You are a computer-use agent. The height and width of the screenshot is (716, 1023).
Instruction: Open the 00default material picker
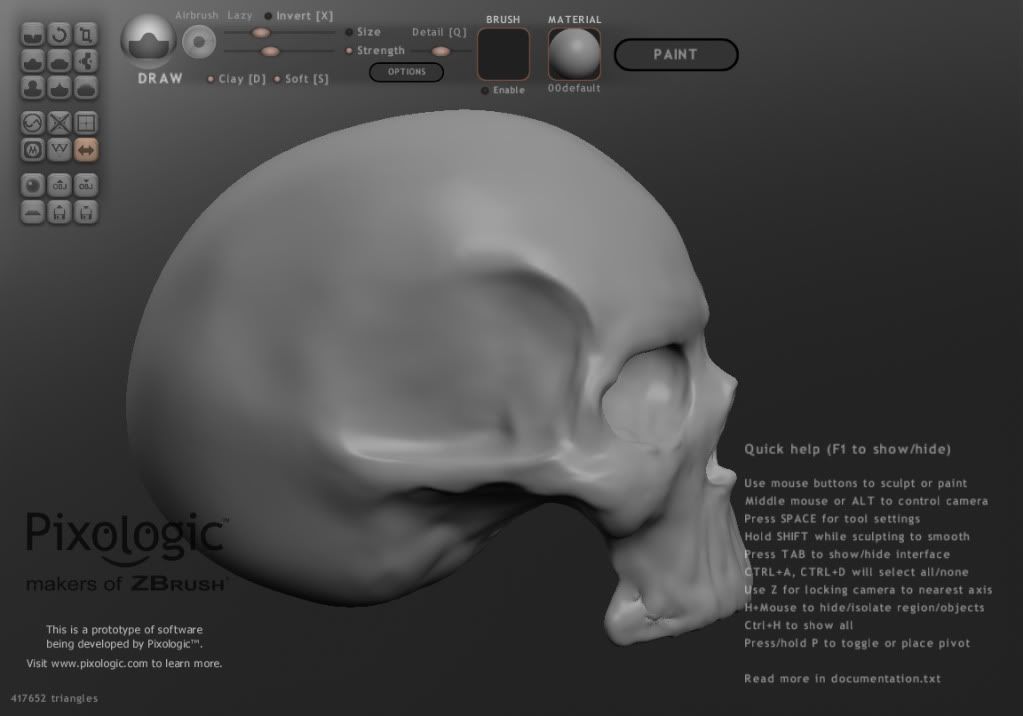point(574,54)
